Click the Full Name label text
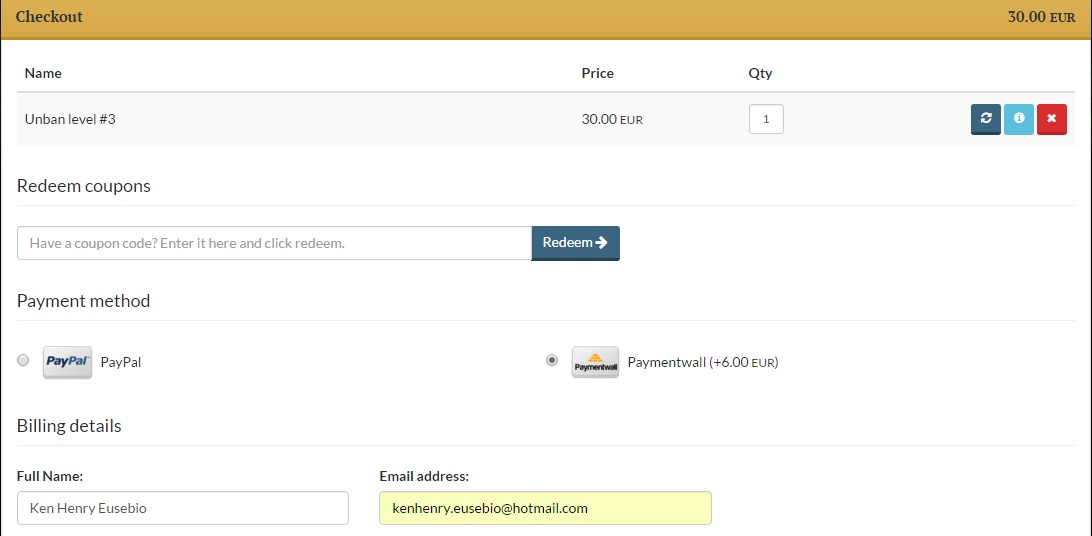Image resolution: width=1092 pixels, height=536 pixels. [50, 477]
